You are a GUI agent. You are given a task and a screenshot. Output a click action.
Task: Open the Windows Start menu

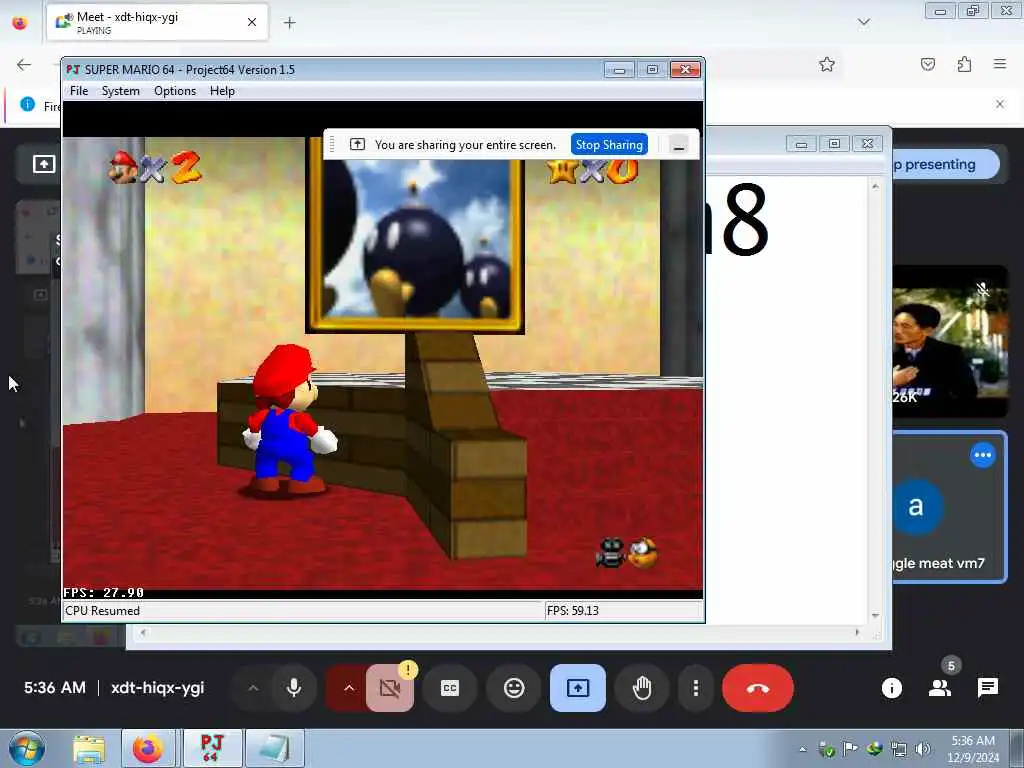coord(27,749)
